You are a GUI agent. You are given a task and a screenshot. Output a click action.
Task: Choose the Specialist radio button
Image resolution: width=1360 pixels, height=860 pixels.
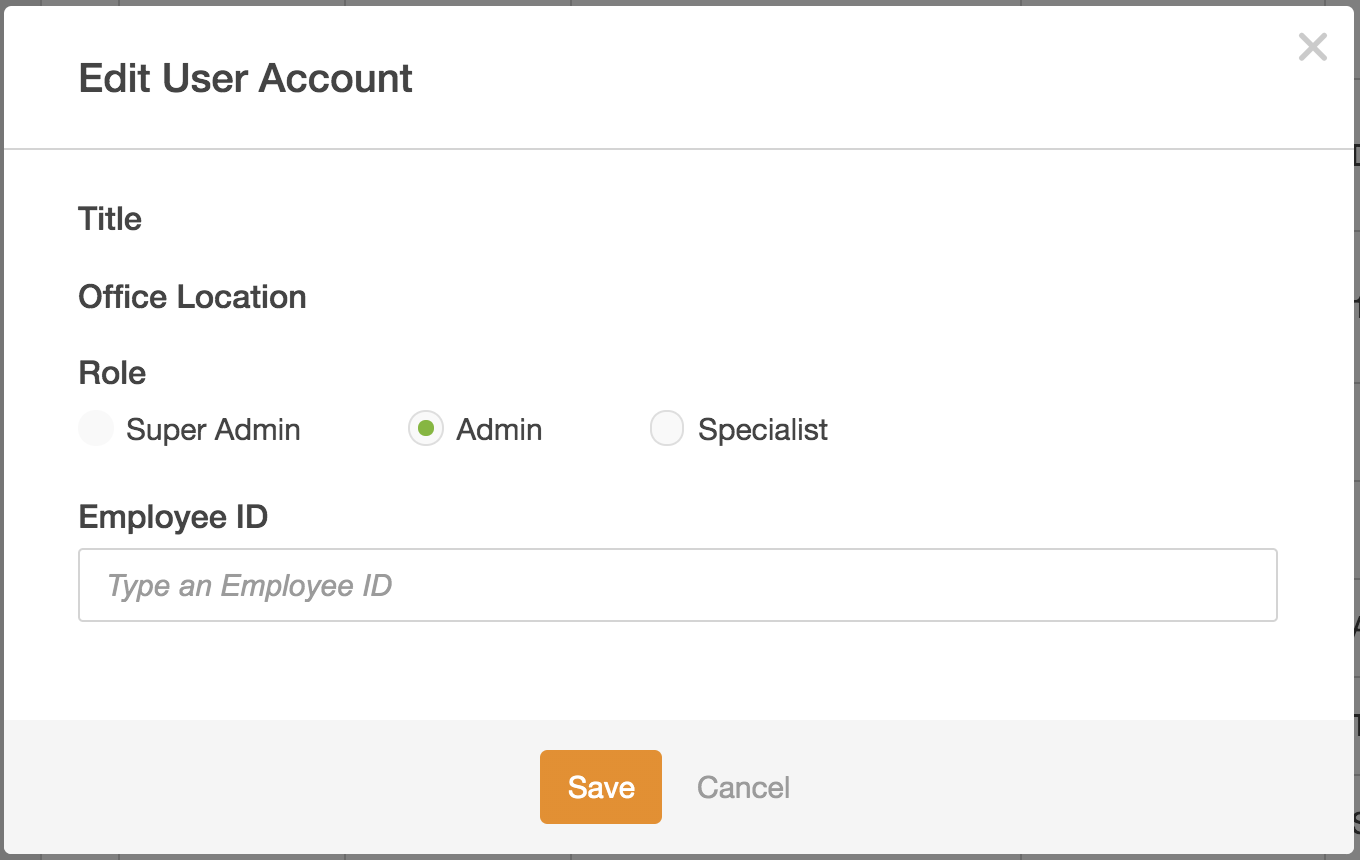point(667,429)
